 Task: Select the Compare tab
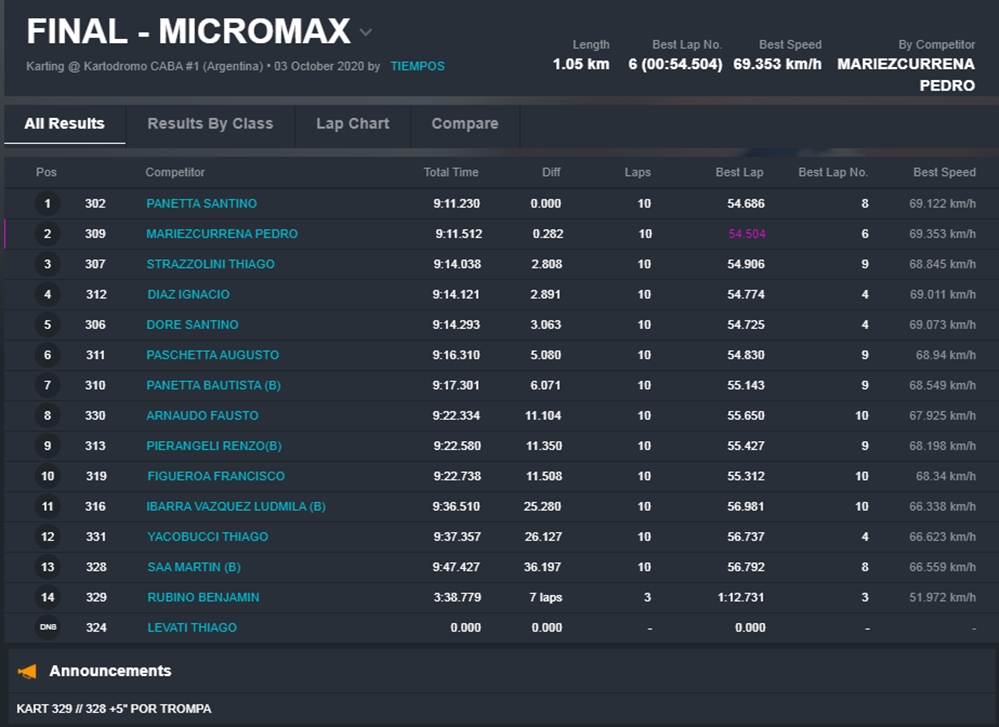click(464, 124)
